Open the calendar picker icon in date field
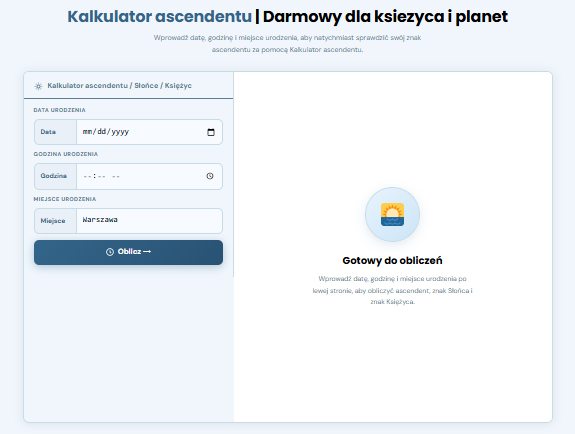The image size is (575, 434). [x=211, y=132]
